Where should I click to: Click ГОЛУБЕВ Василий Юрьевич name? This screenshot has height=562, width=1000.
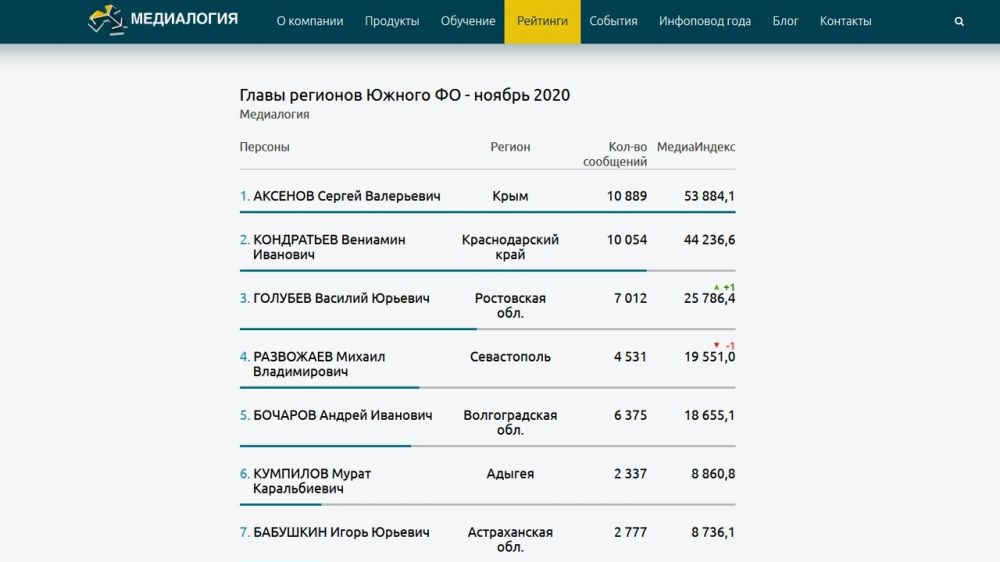click(x=341, y=298)
